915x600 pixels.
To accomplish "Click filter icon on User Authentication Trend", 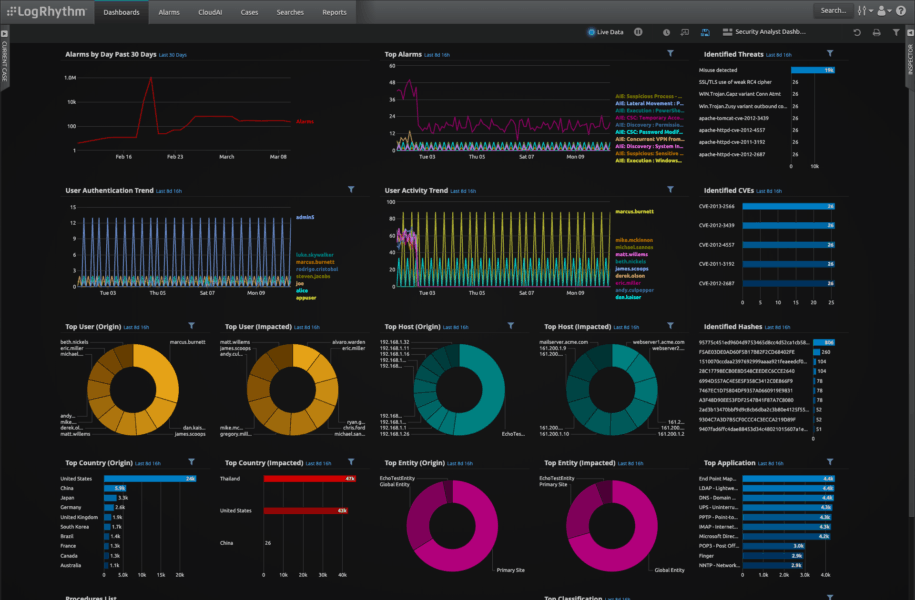I will click(x=351, y=189).
